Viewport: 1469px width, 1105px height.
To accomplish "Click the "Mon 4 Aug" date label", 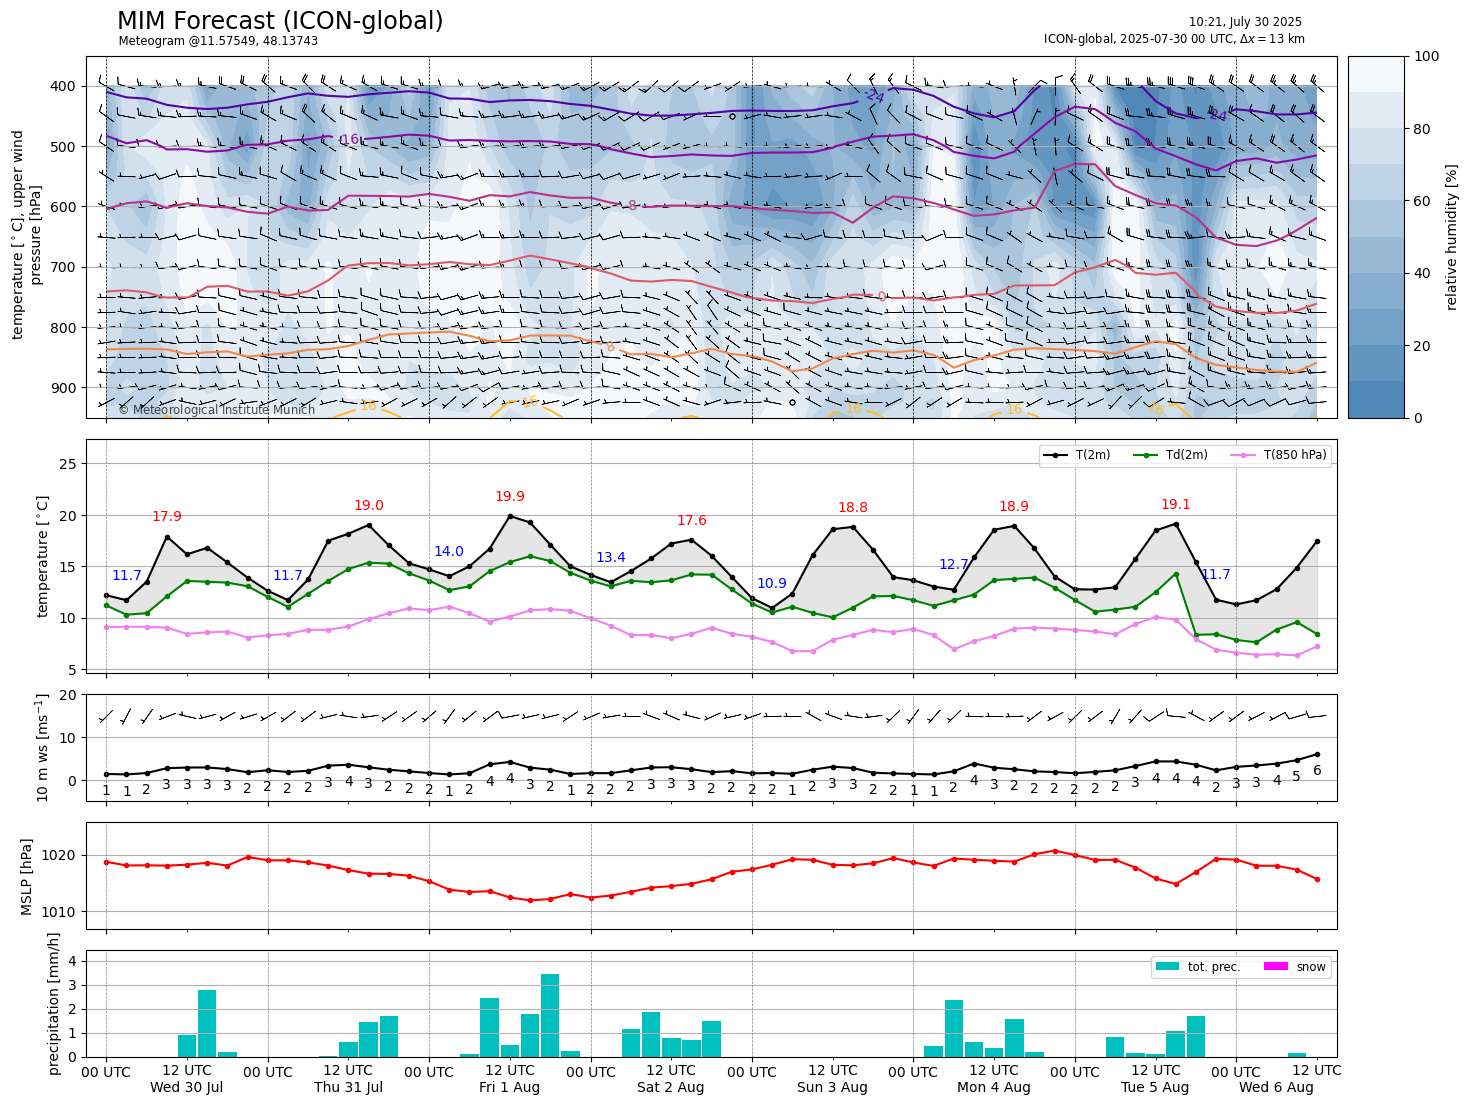I will coord(994,1087).
